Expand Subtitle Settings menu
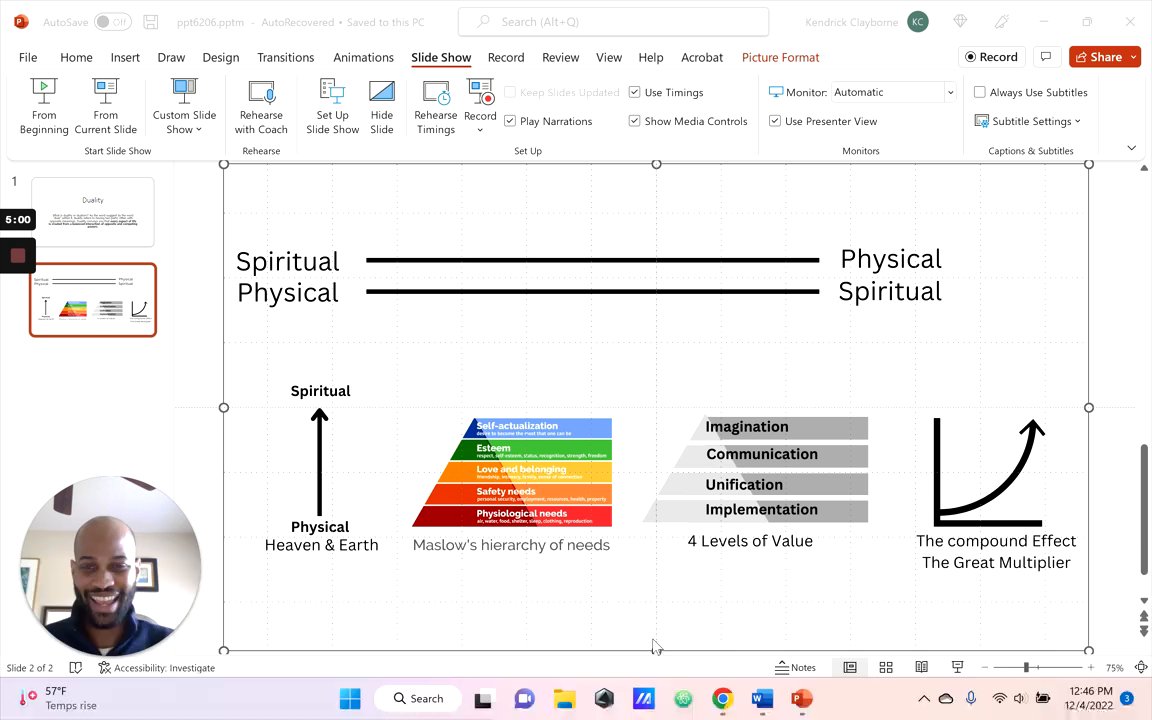Viewport: 1152px width, 720px height. click(x=1028, y=121)
